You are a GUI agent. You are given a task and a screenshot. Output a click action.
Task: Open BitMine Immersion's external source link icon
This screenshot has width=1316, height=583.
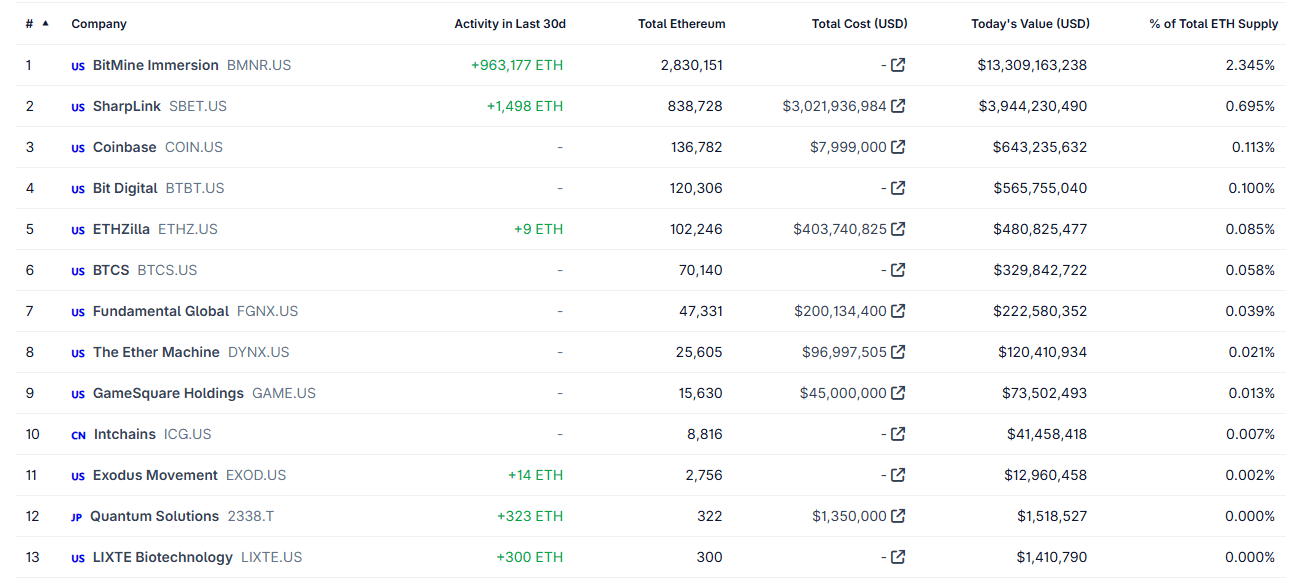(x=898, y=65)
